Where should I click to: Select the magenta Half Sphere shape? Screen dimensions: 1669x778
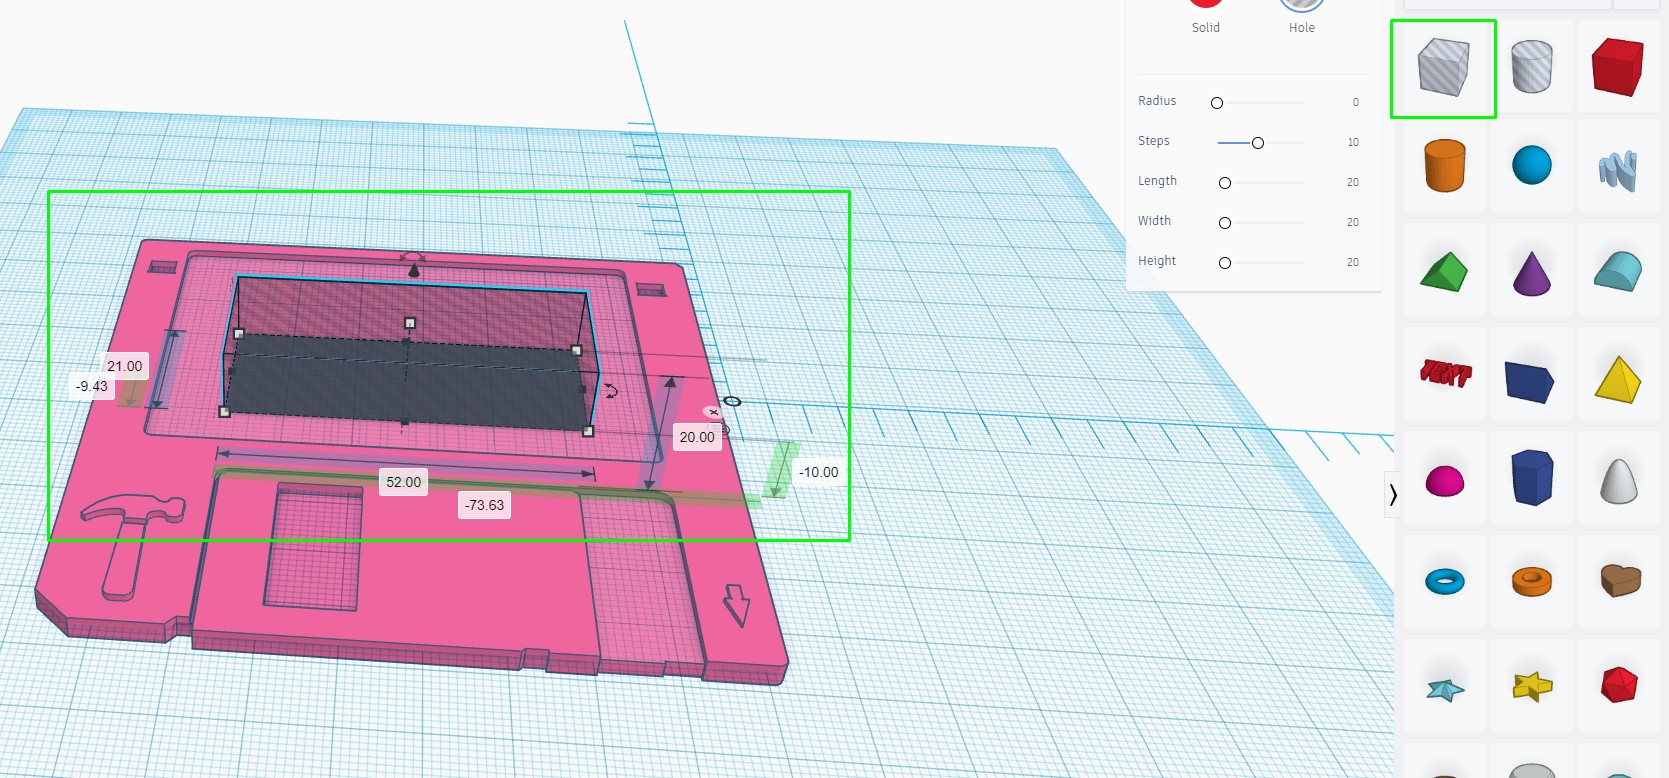(x=1444, y=481)
